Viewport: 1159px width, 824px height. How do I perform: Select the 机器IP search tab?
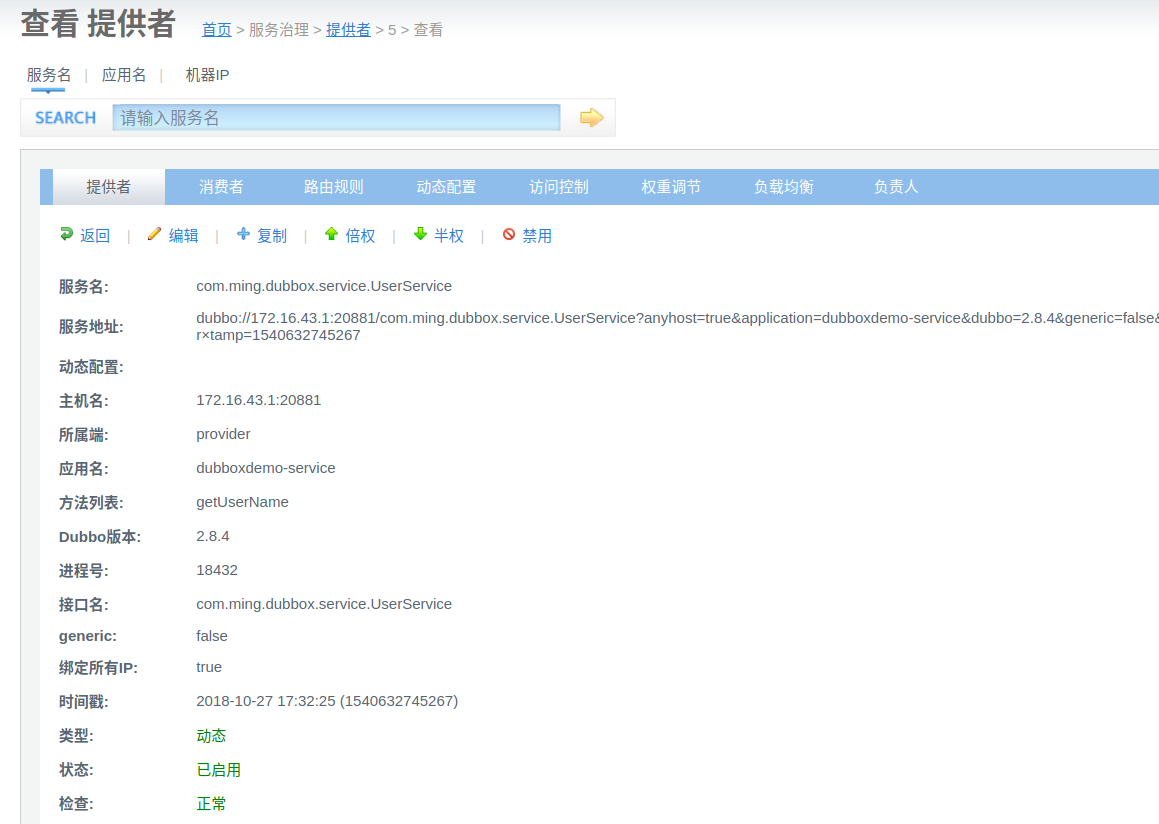[207, 75]
